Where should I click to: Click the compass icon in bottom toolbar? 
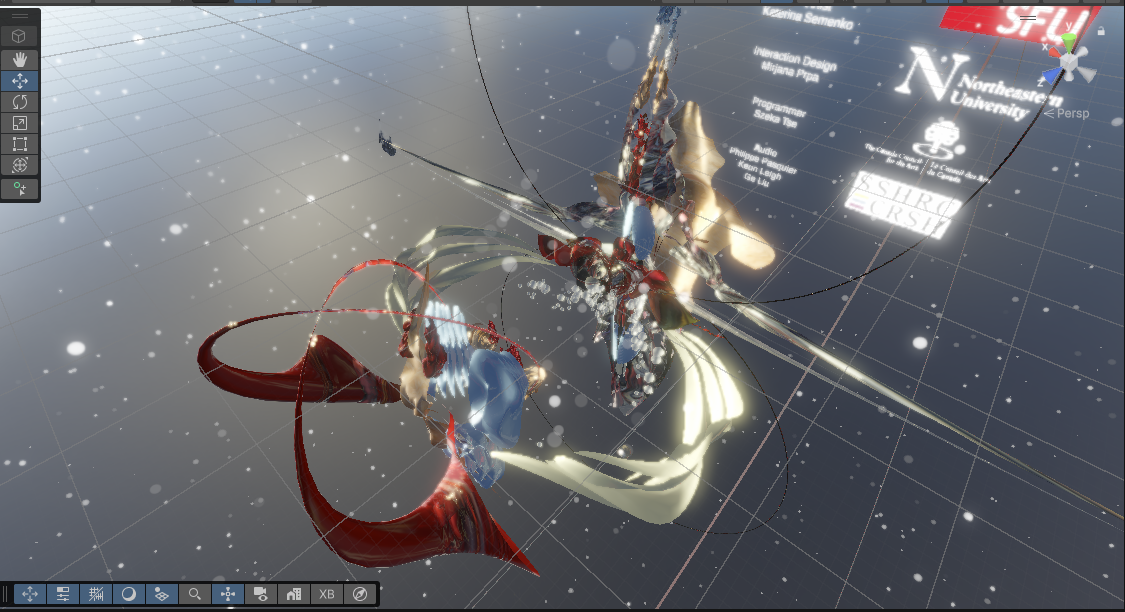coord(360,594)
